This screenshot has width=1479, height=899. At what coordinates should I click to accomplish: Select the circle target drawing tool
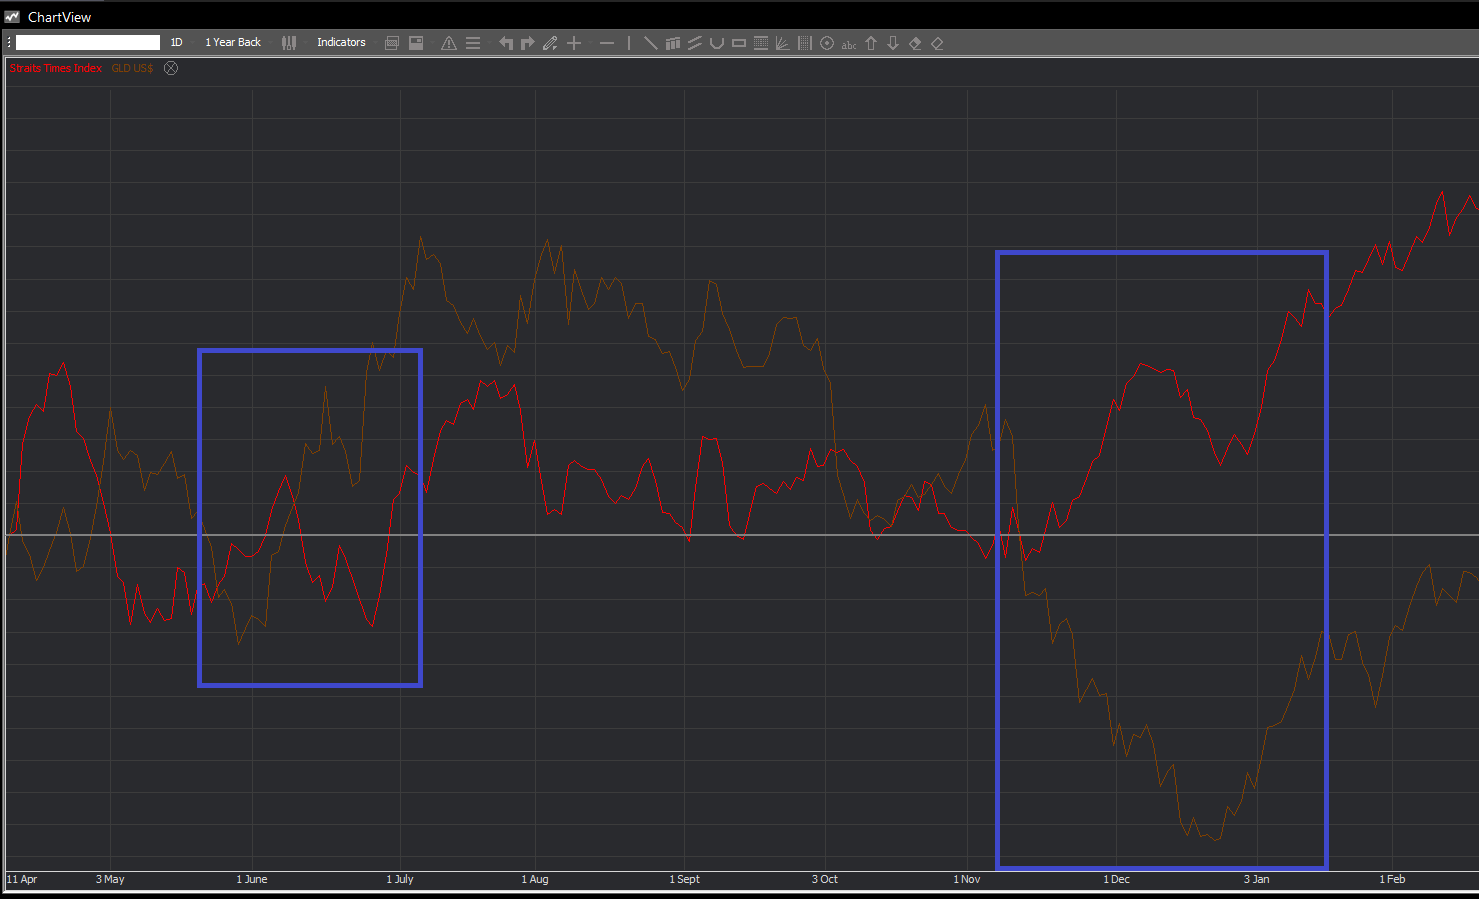827,43
